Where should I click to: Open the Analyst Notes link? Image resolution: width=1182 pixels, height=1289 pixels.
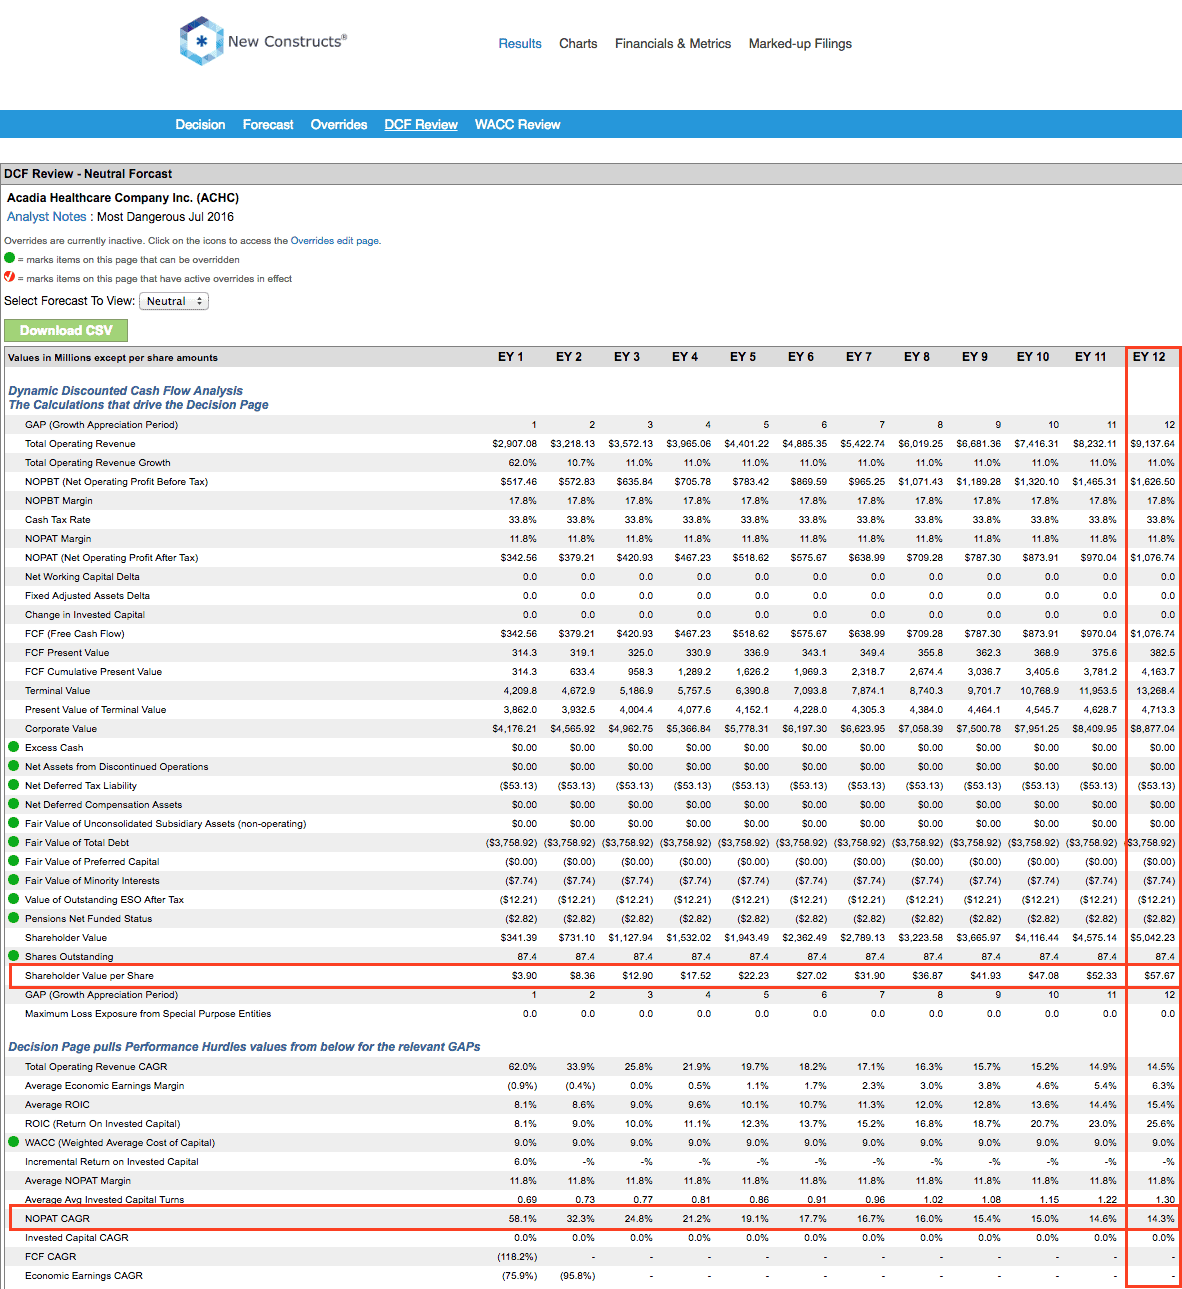pyautogui.click(x=47, y=217)
